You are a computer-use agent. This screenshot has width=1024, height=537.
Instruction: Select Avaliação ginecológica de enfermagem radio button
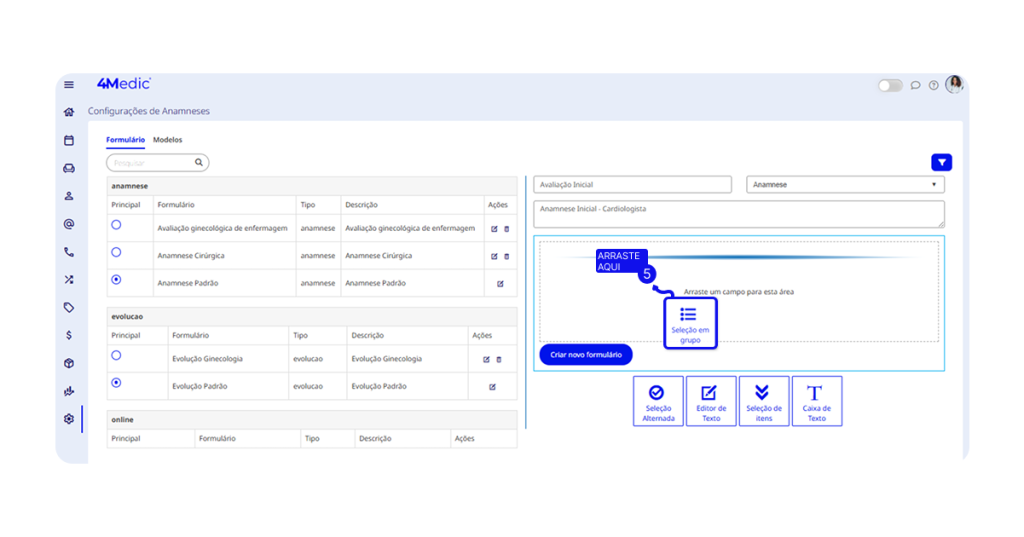[x=117, y=226]
